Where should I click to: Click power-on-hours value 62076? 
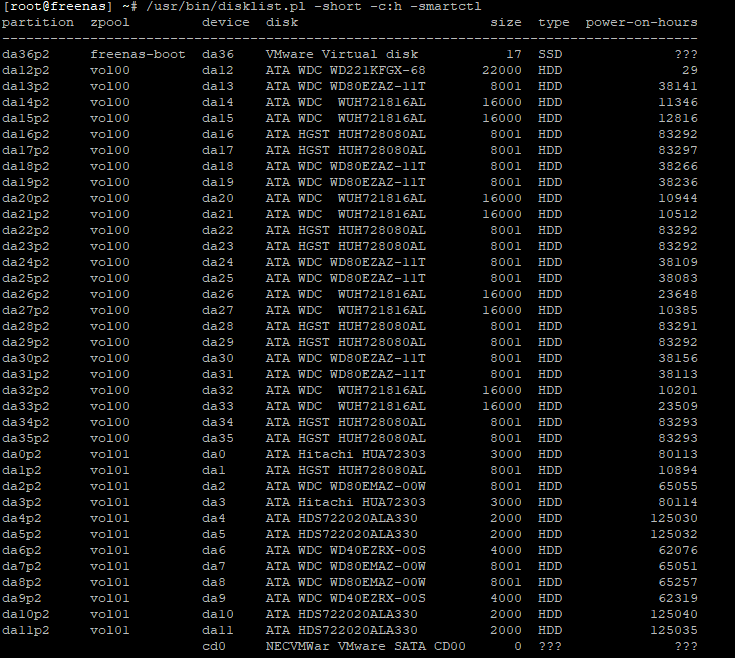(678, 550)
